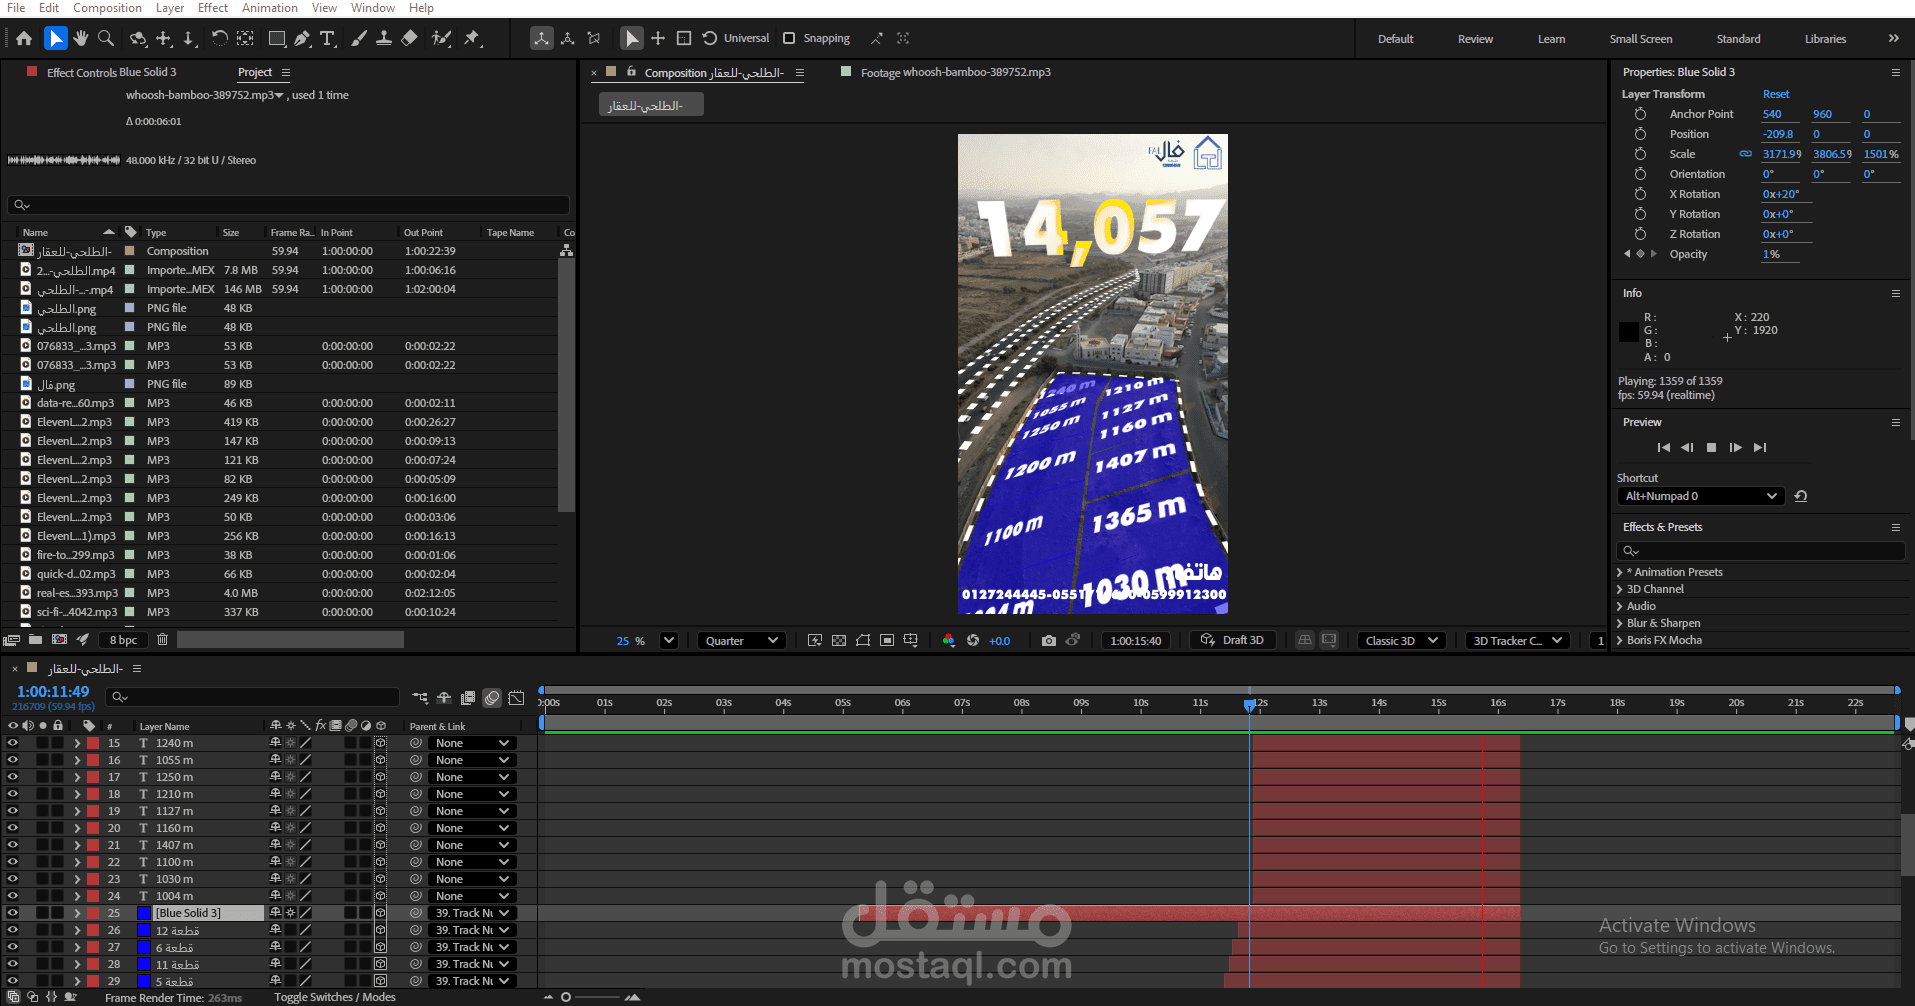The height and width of the screenshot is (1006, 1915).
Task: Click the Region of Interest icon
Action: [887, 641]
